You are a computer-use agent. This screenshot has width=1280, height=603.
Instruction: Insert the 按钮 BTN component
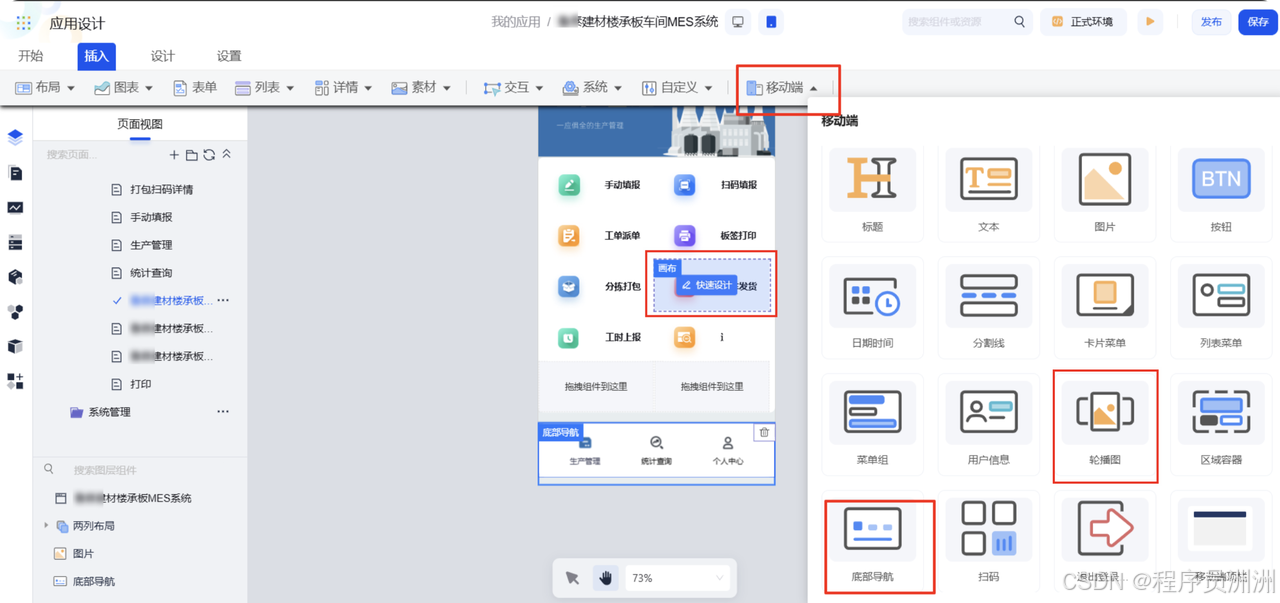1221,191
